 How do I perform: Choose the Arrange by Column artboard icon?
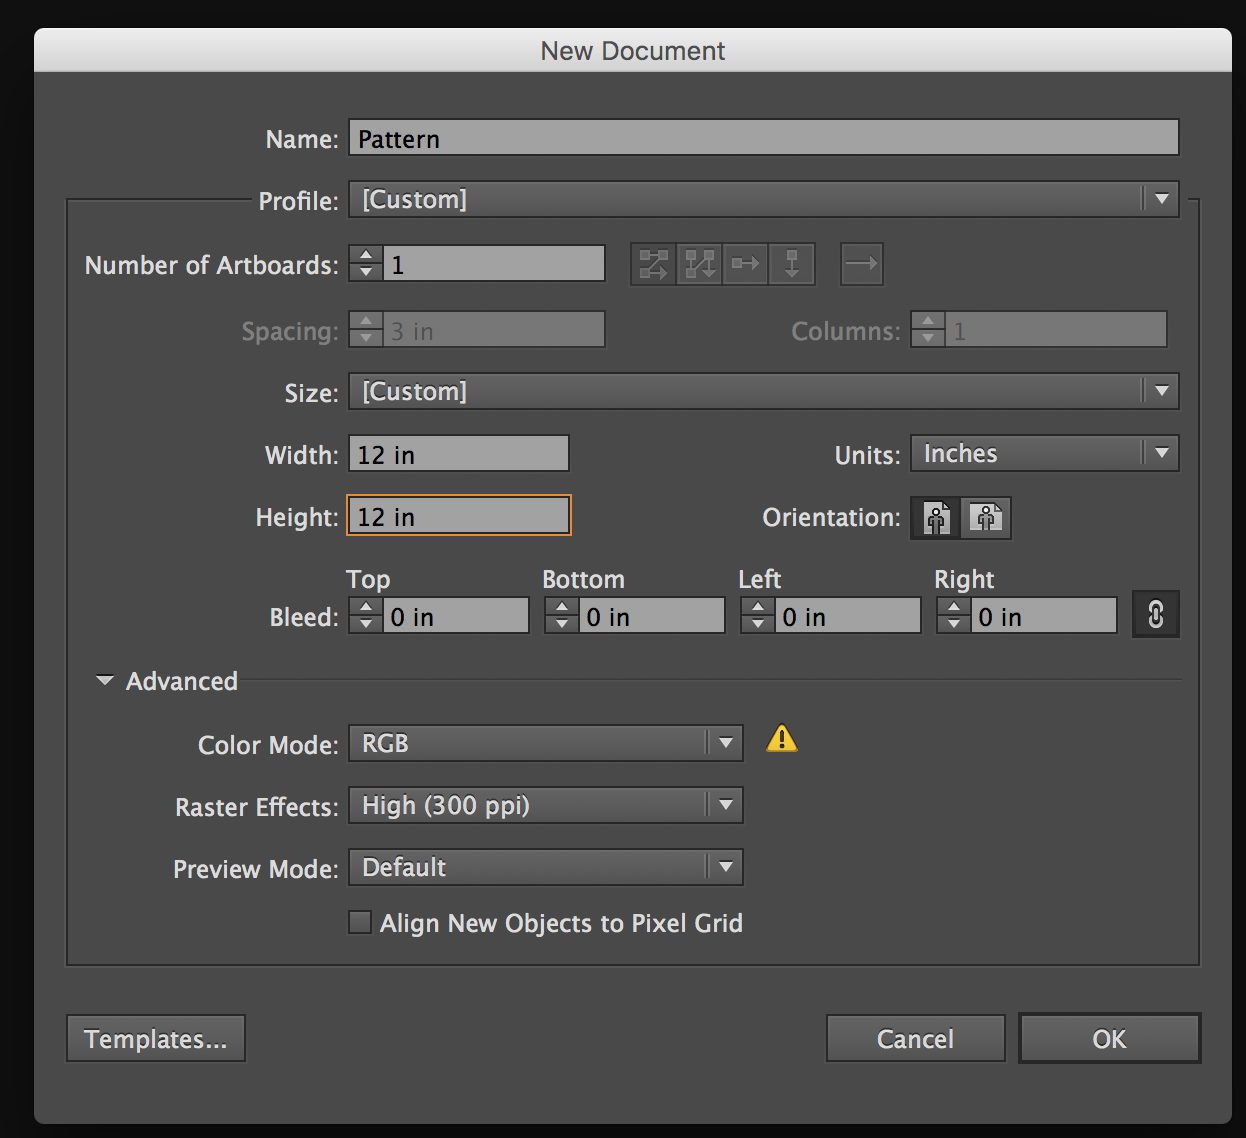pos(792,265)
